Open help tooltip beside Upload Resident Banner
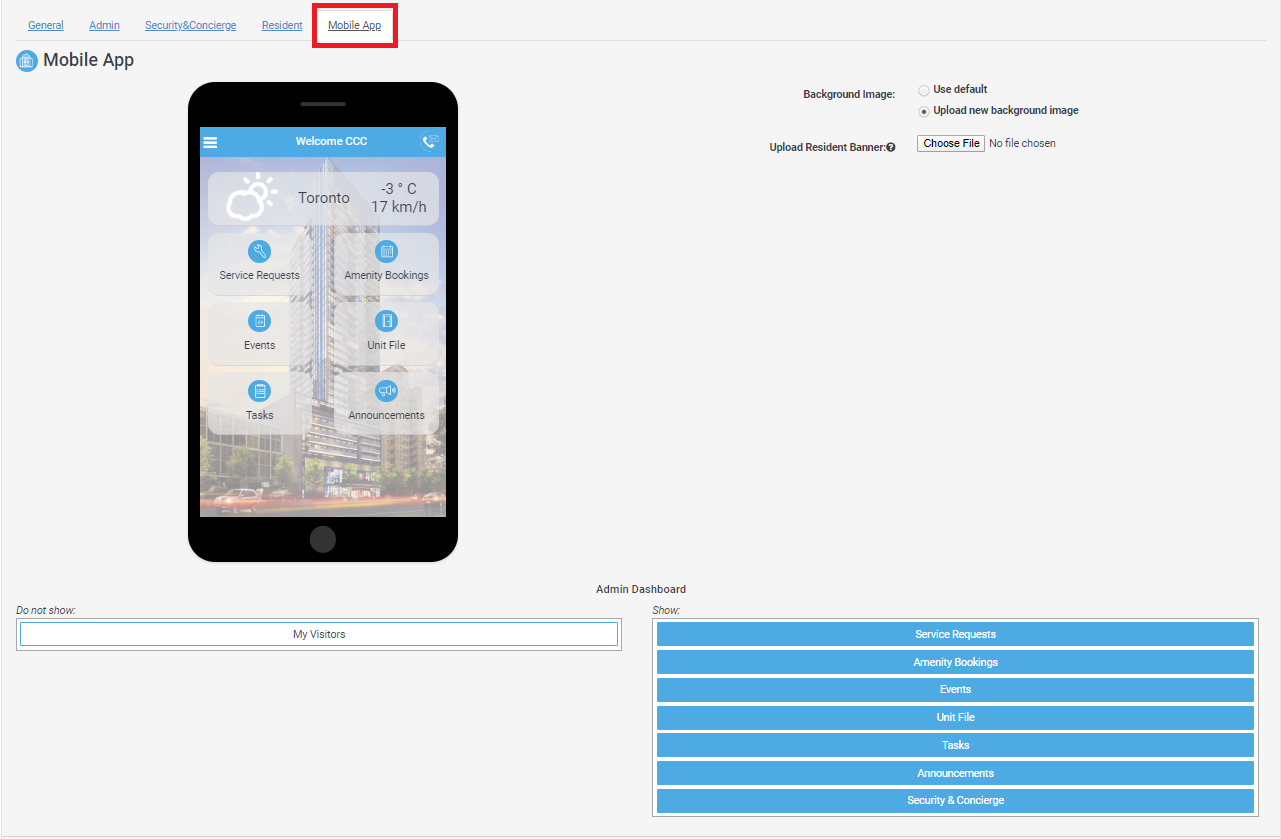The width and height of the screenshot is (1281, 839). tap(891, 147)
